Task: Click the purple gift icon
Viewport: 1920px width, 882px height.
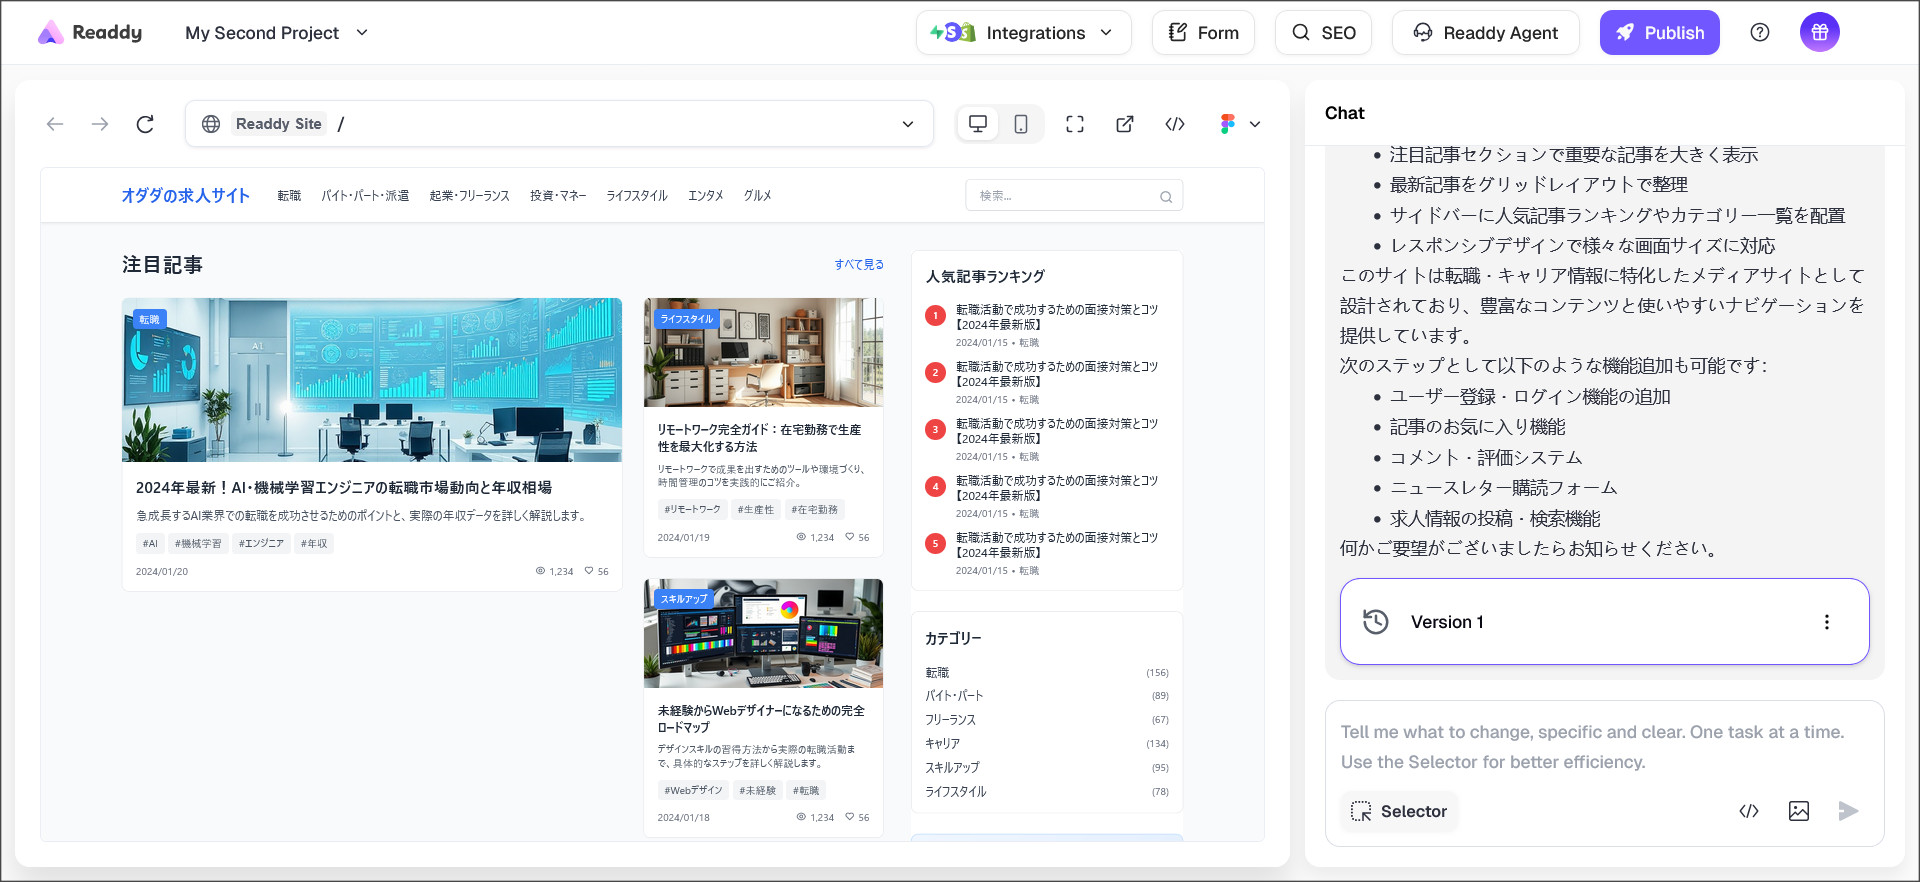Action: click(x=1819, y=33)
